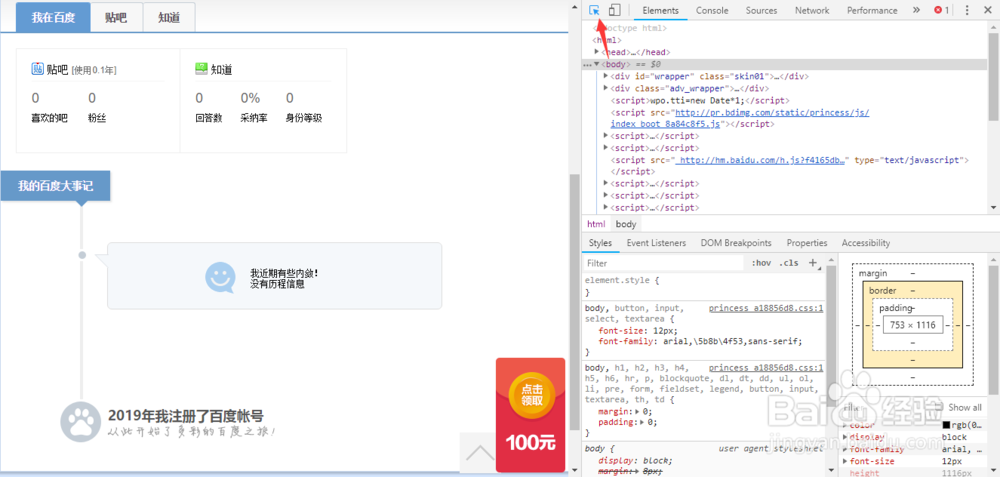Click the gray paw print Baidu icon
The height and width of the screenshot is (477, 1000).
[80, 422]
